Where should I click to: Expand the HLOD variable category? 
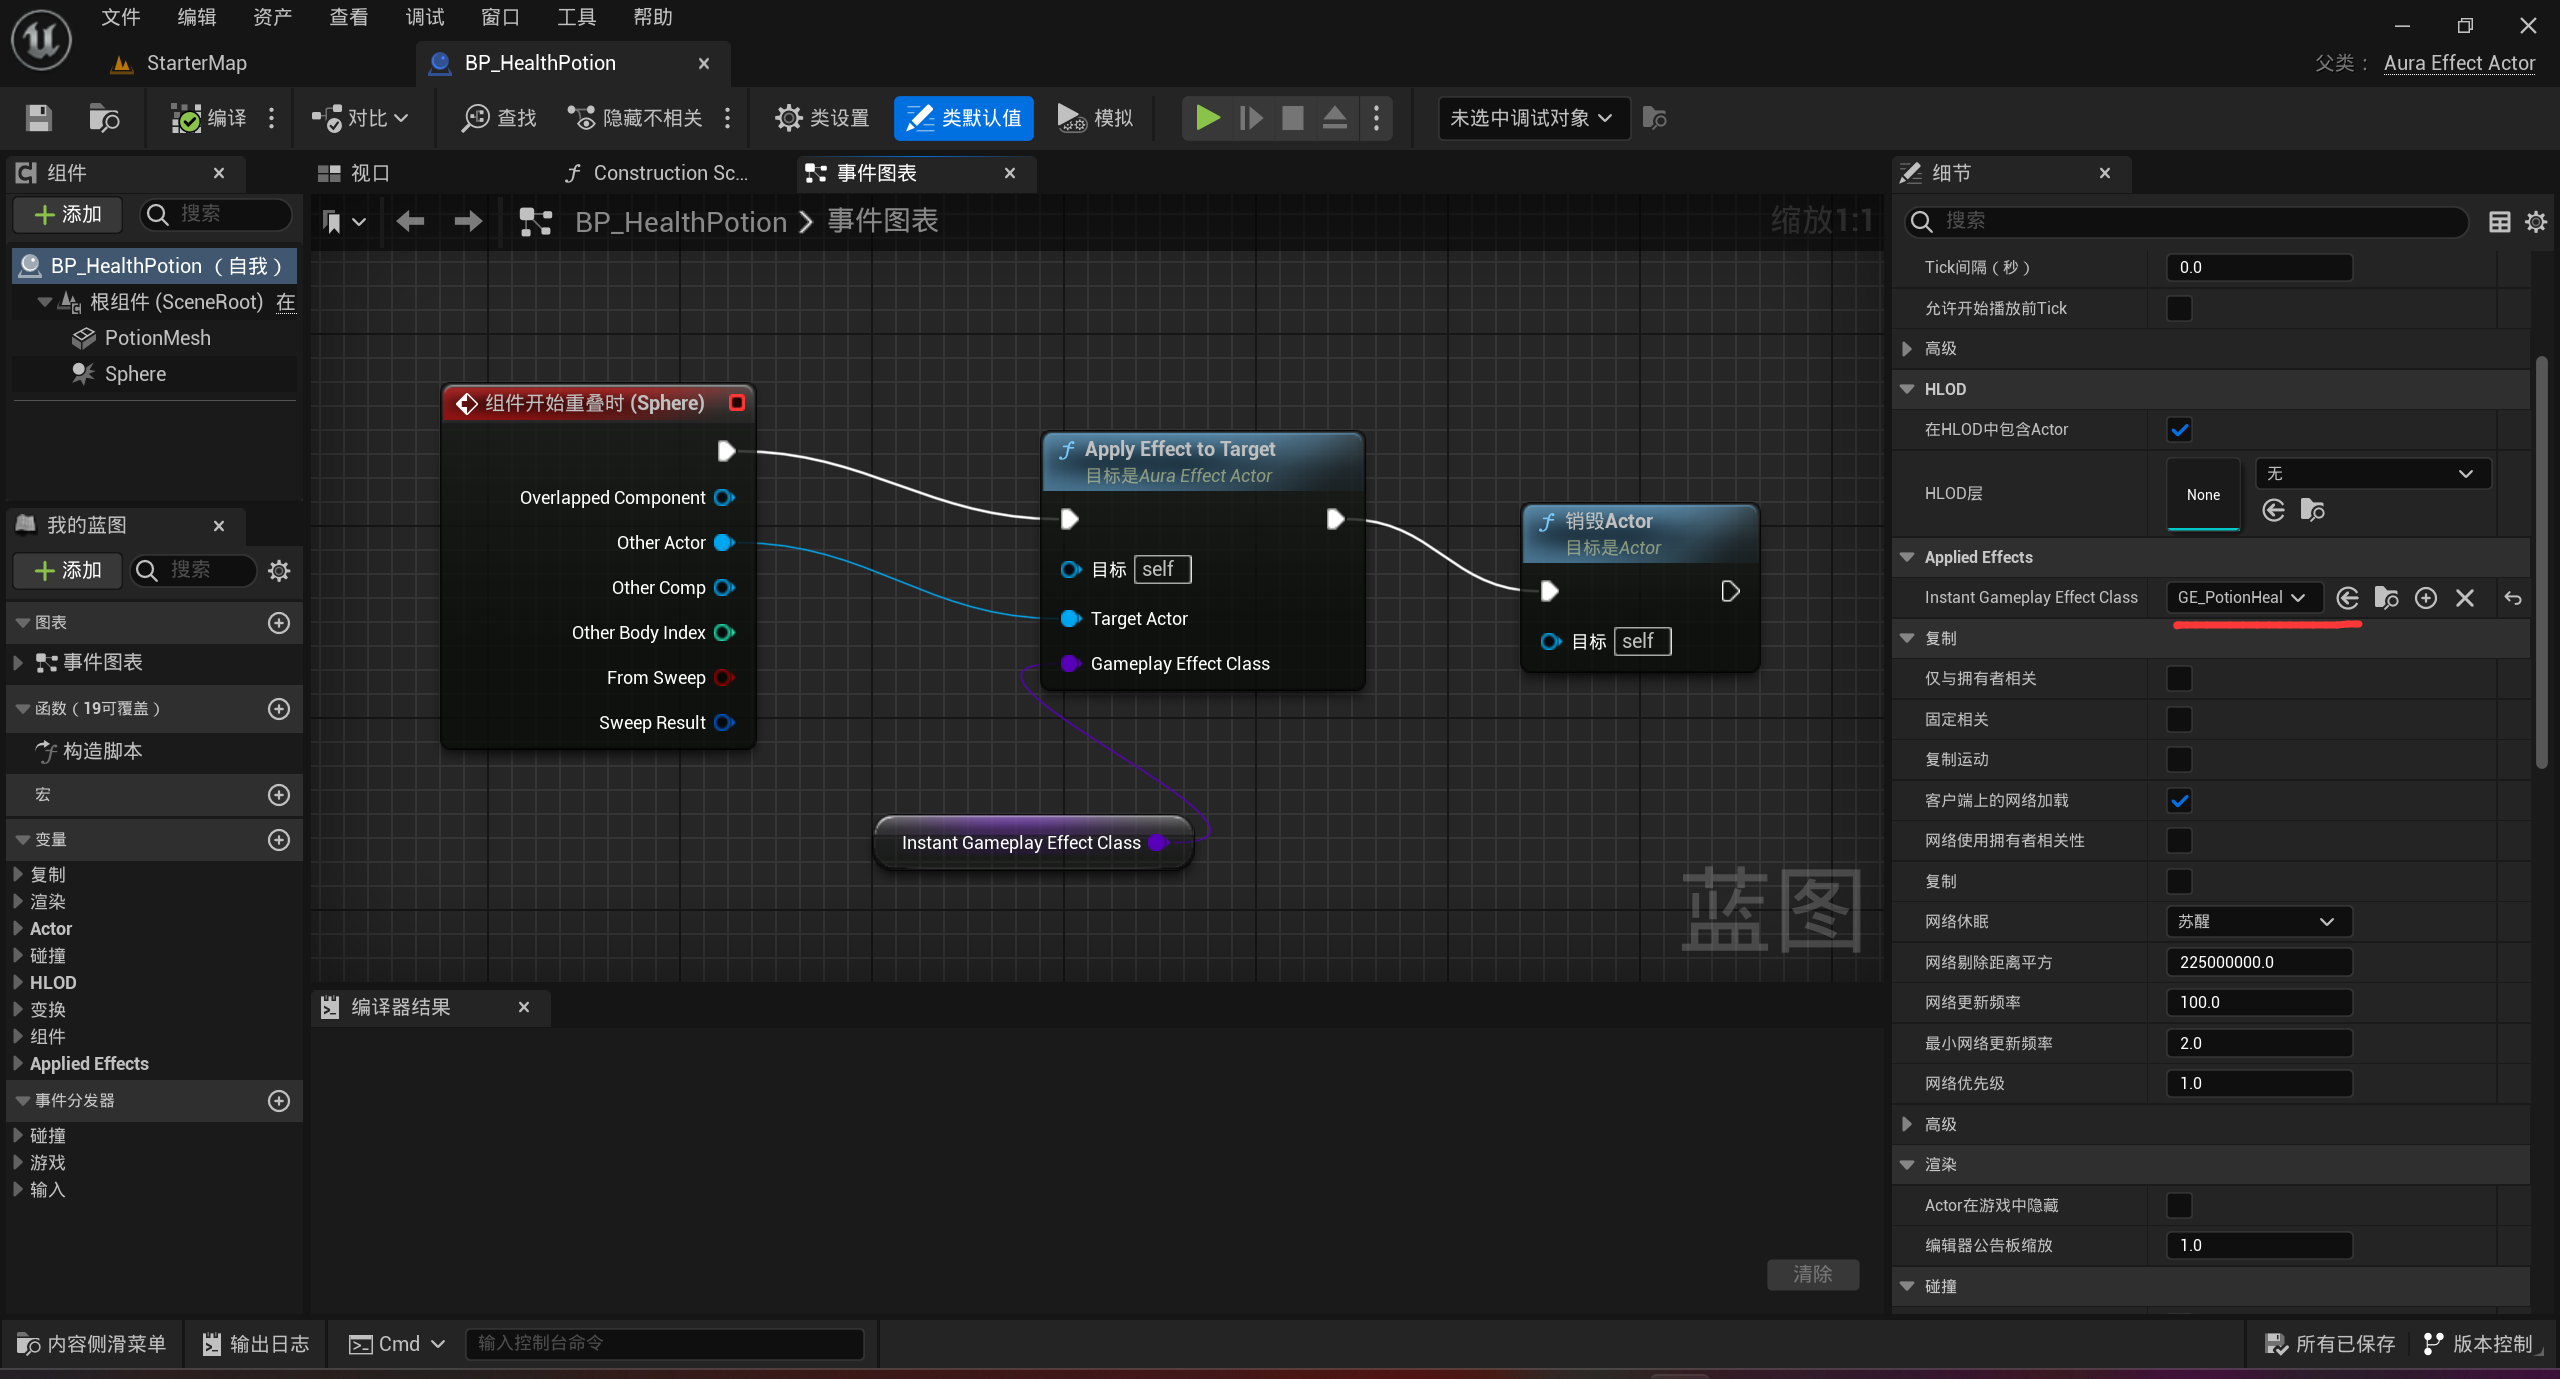pyautogui.click(x=17, y=982)
